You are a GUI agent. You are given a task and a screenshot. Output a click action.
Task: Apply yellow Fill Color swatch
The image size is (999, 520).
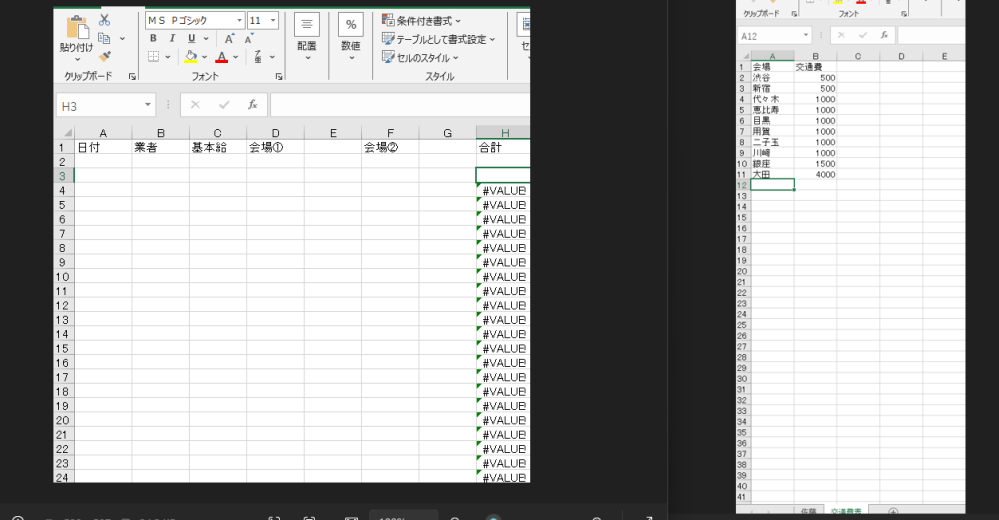coord(190,57)
